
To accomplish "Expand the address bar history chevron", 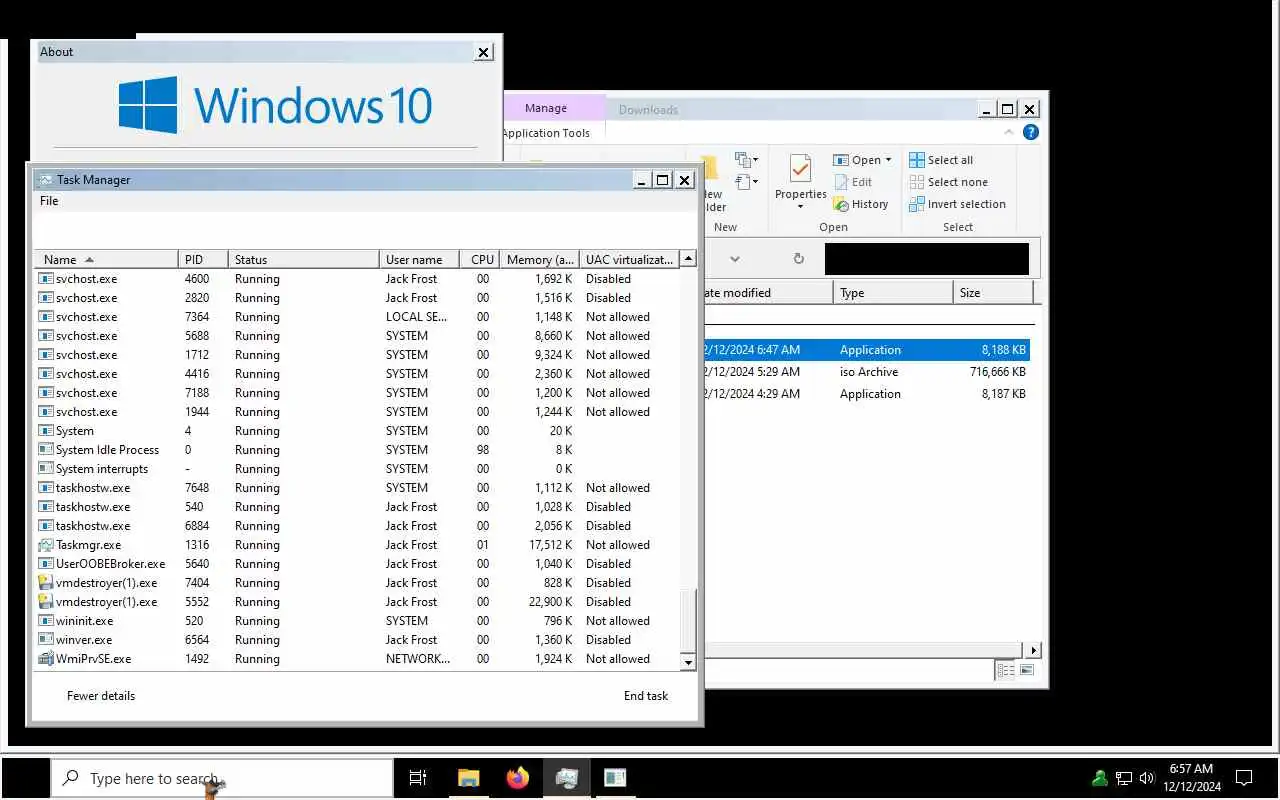I will point(734,259).
